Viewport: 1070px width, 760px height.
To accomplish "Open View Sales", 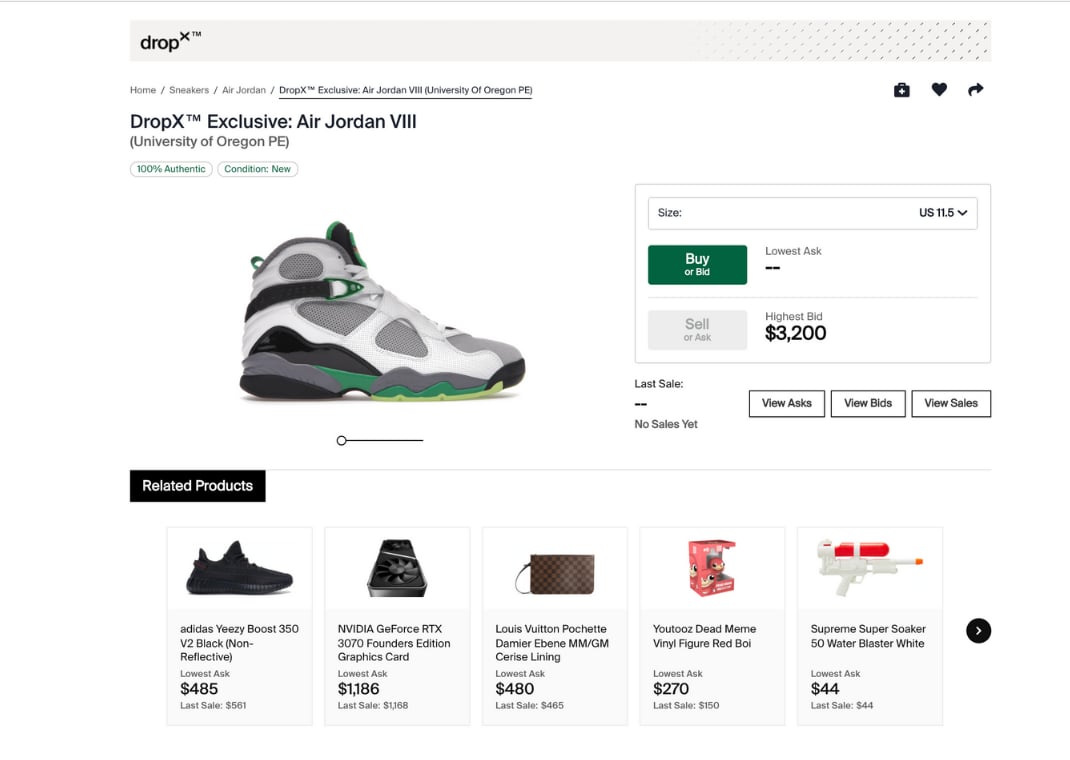I will pyautogui.click(x=951, y=403).
